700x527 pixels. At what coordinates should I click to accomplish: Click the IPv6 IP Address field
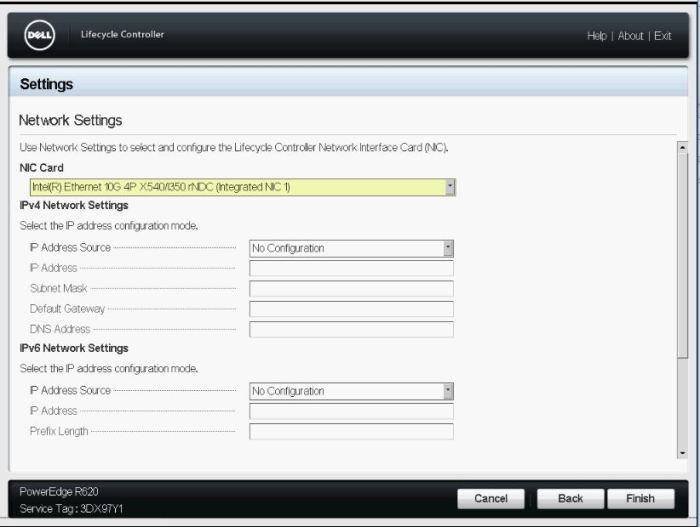351,411
